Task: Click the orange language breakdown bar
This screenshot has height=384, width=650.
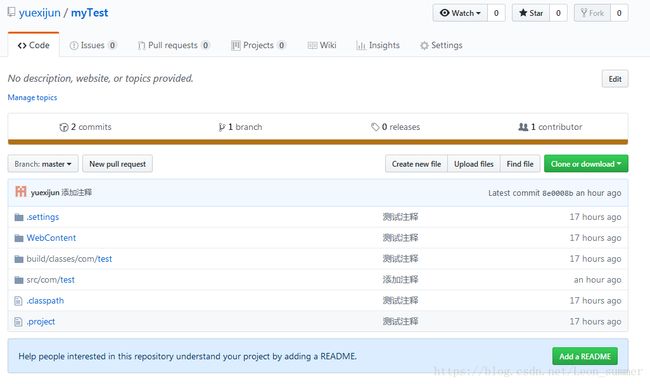Action: (318, 142)
